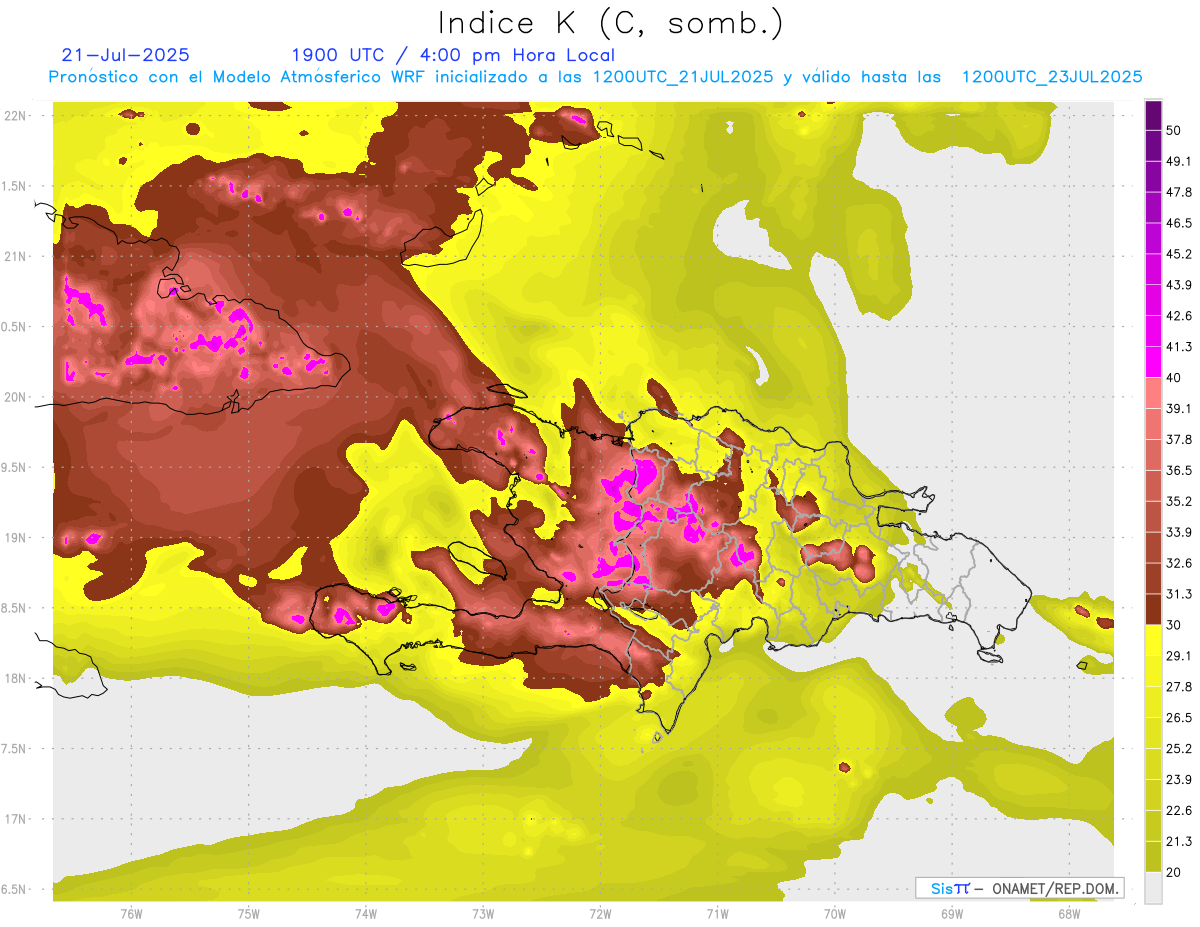The image size is (1200, 927).
Task: Pick the gray colorbar swatch below 20
Action: pos(1153,887)
